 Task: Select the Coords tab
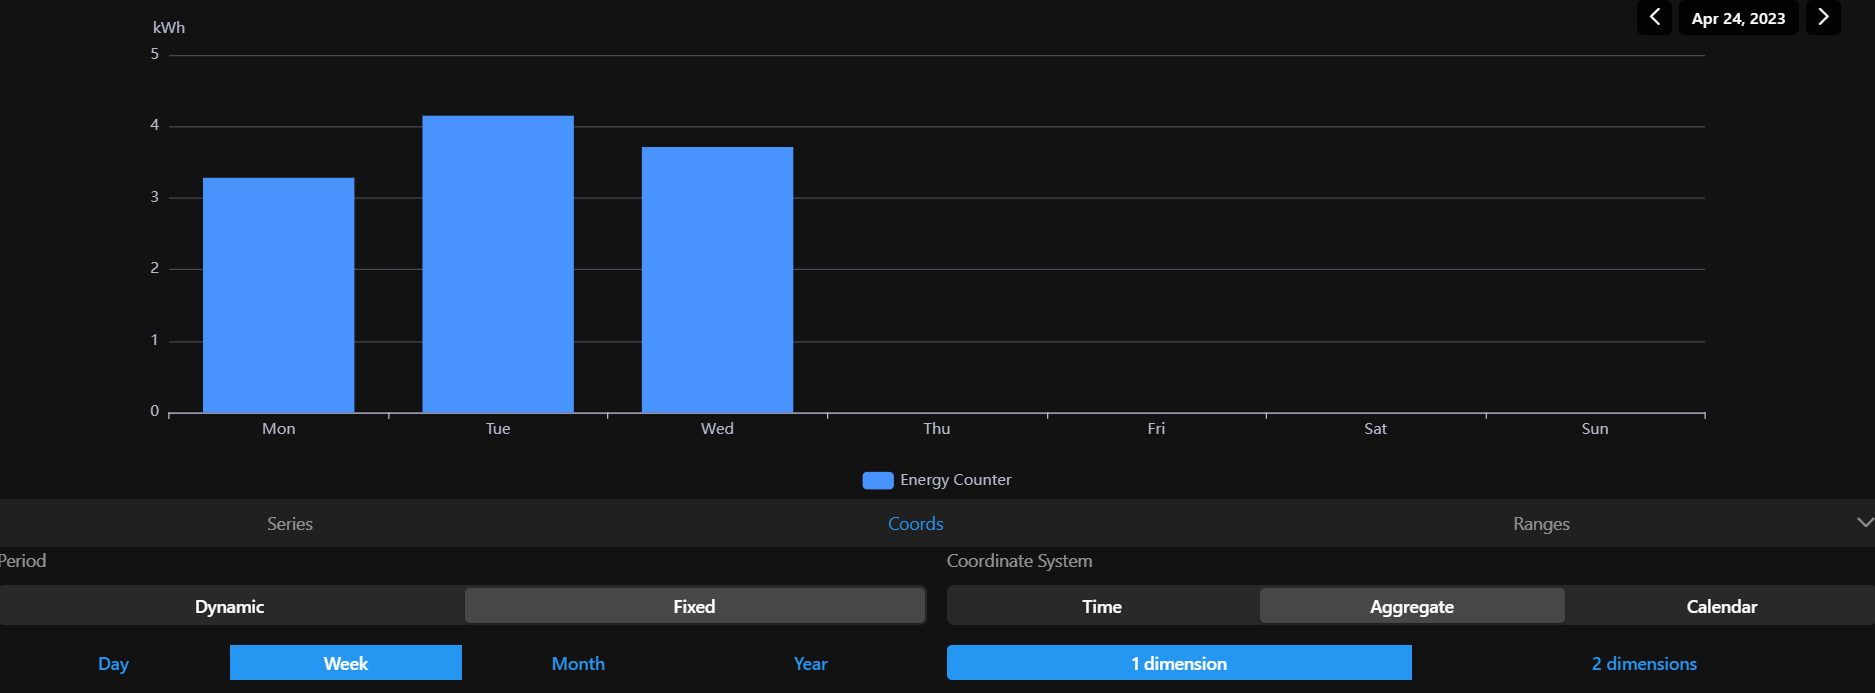point(915,524)
